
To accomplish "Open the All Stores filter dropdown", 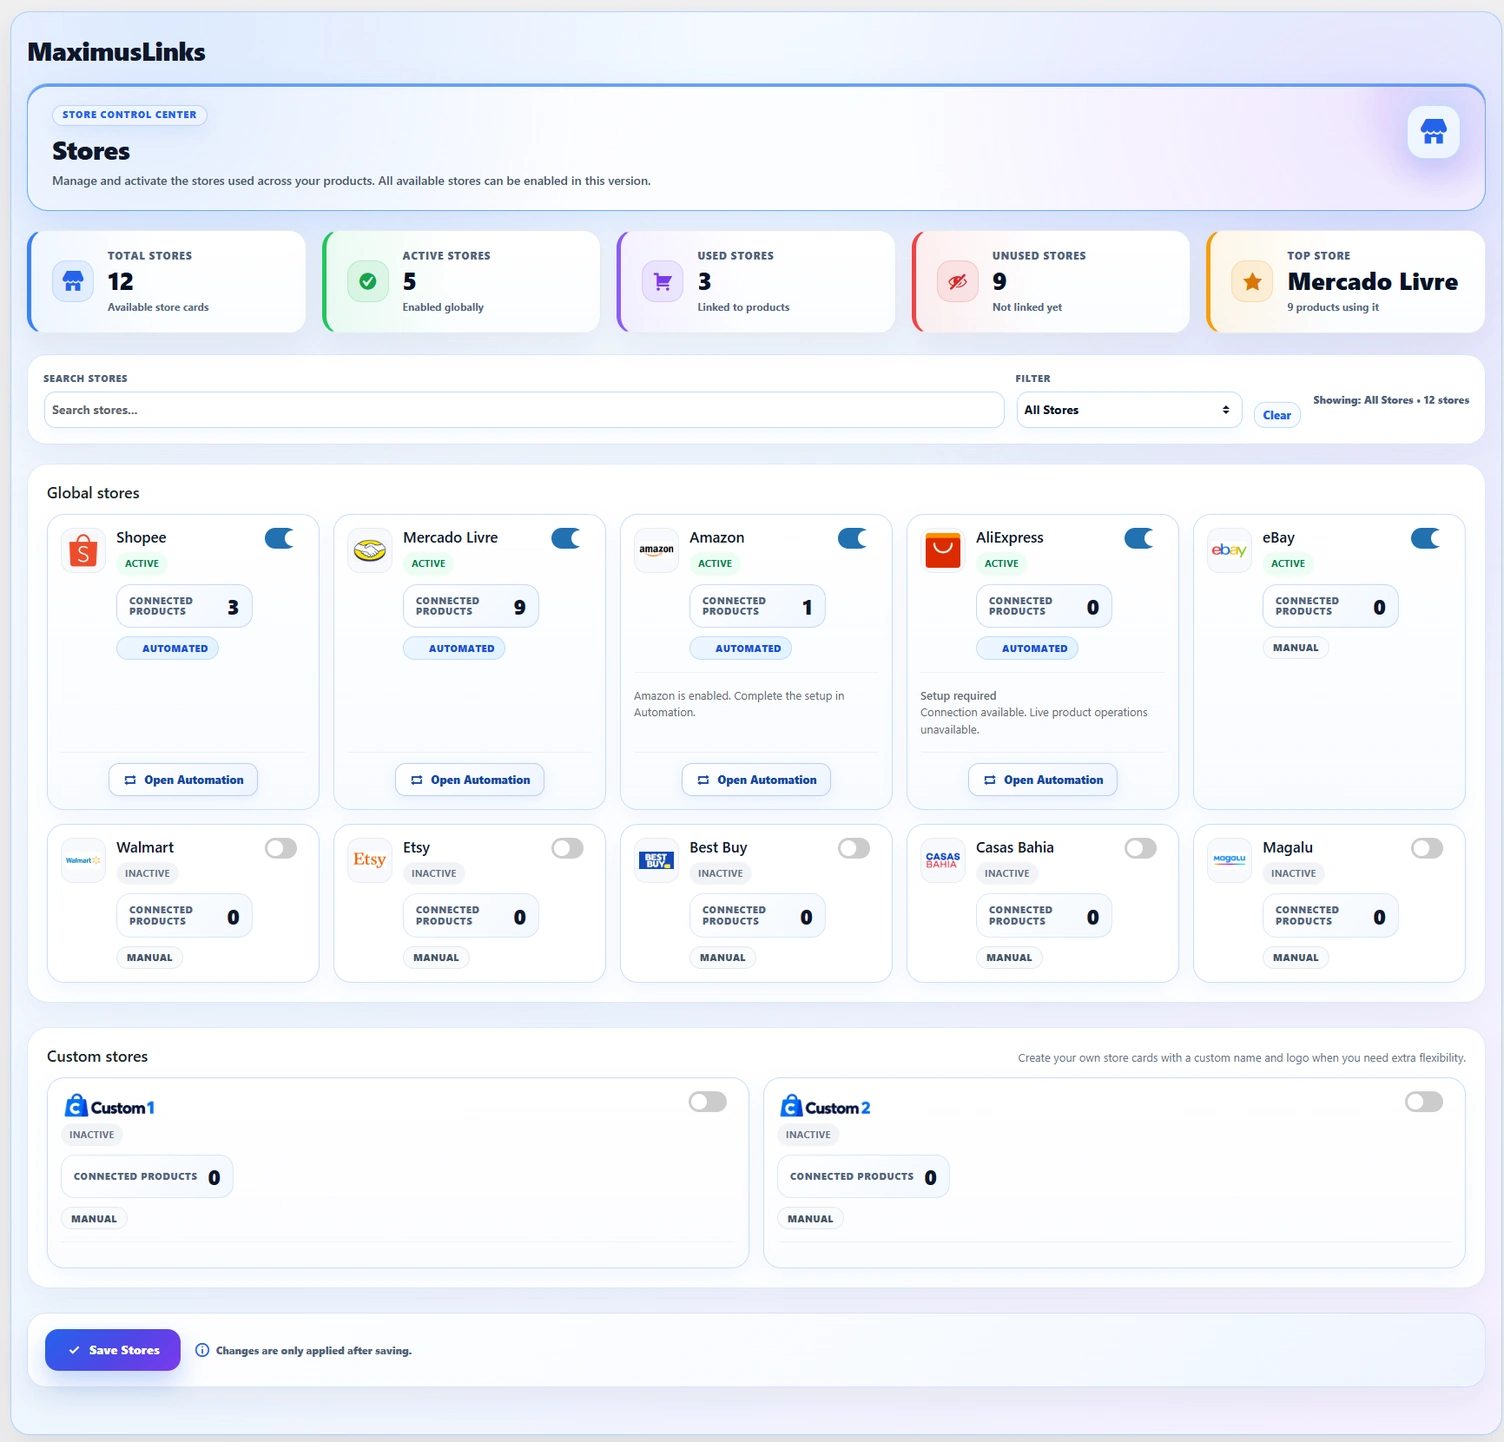I will coord(1129,410).
